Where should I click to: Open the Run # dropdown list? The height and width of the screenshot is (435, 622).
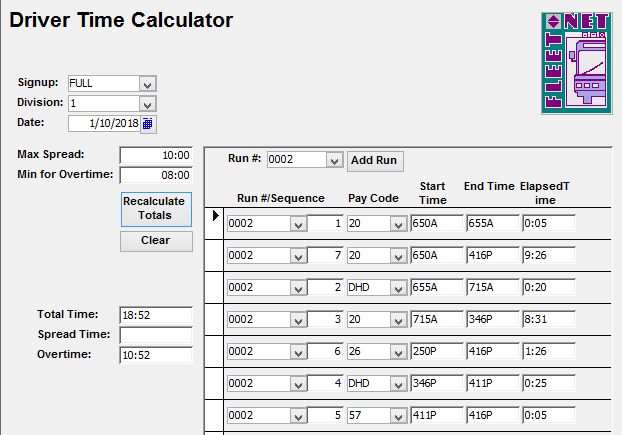[x=335, y=160]
